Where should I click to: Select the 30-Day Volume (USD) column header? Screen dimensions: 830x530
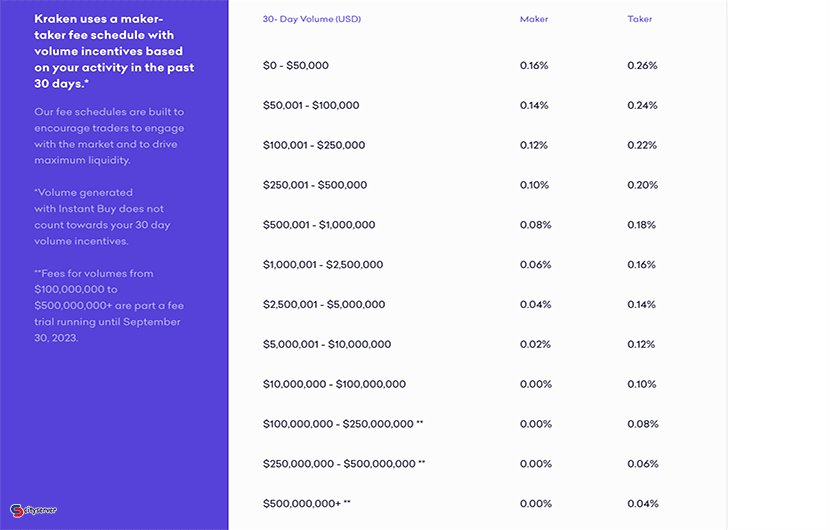[312, 19]
